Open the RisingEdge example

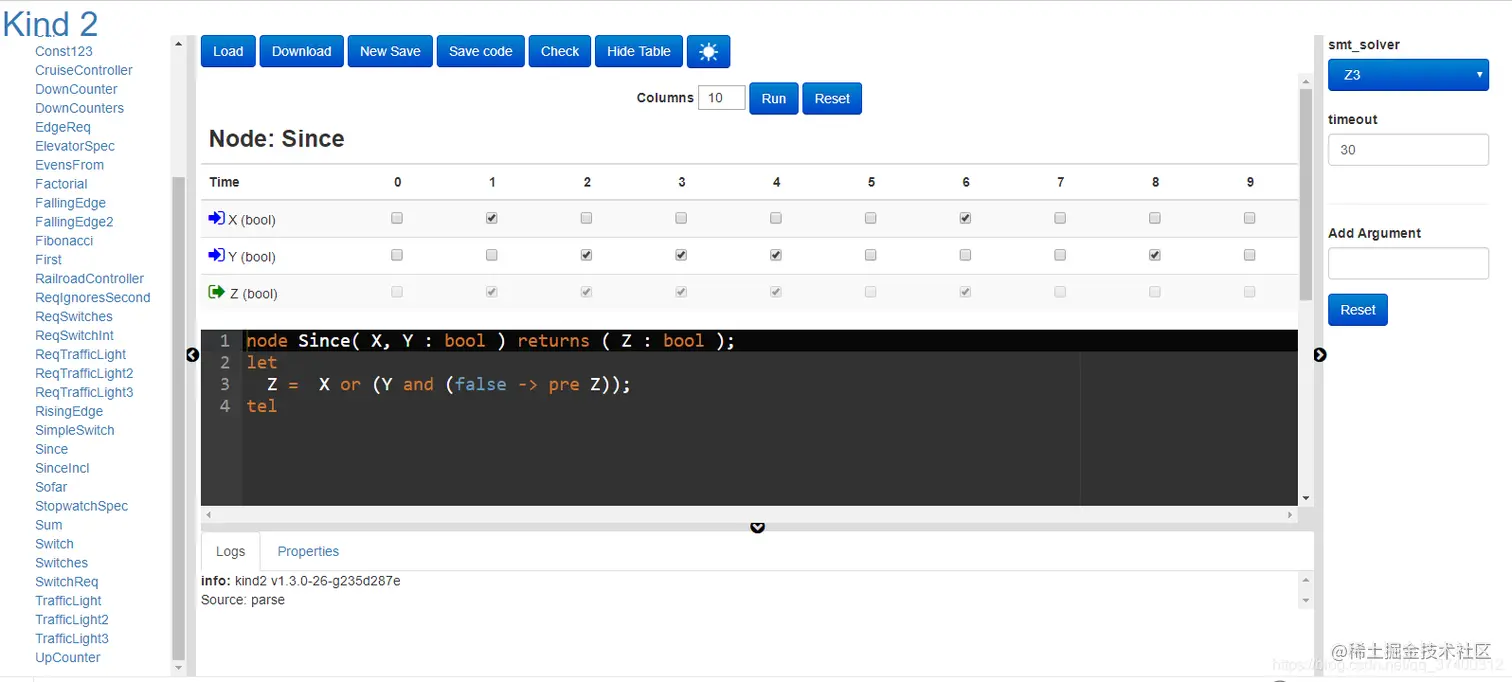(x=69, y=411)
